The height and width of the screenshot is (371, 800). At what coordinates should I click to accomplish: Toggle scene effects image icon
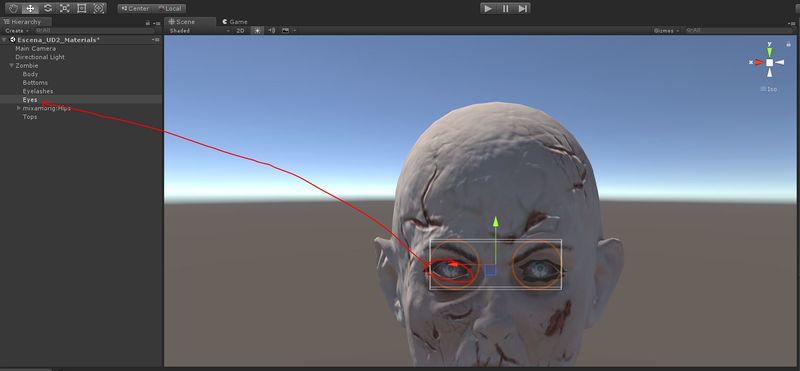(285, 31)
